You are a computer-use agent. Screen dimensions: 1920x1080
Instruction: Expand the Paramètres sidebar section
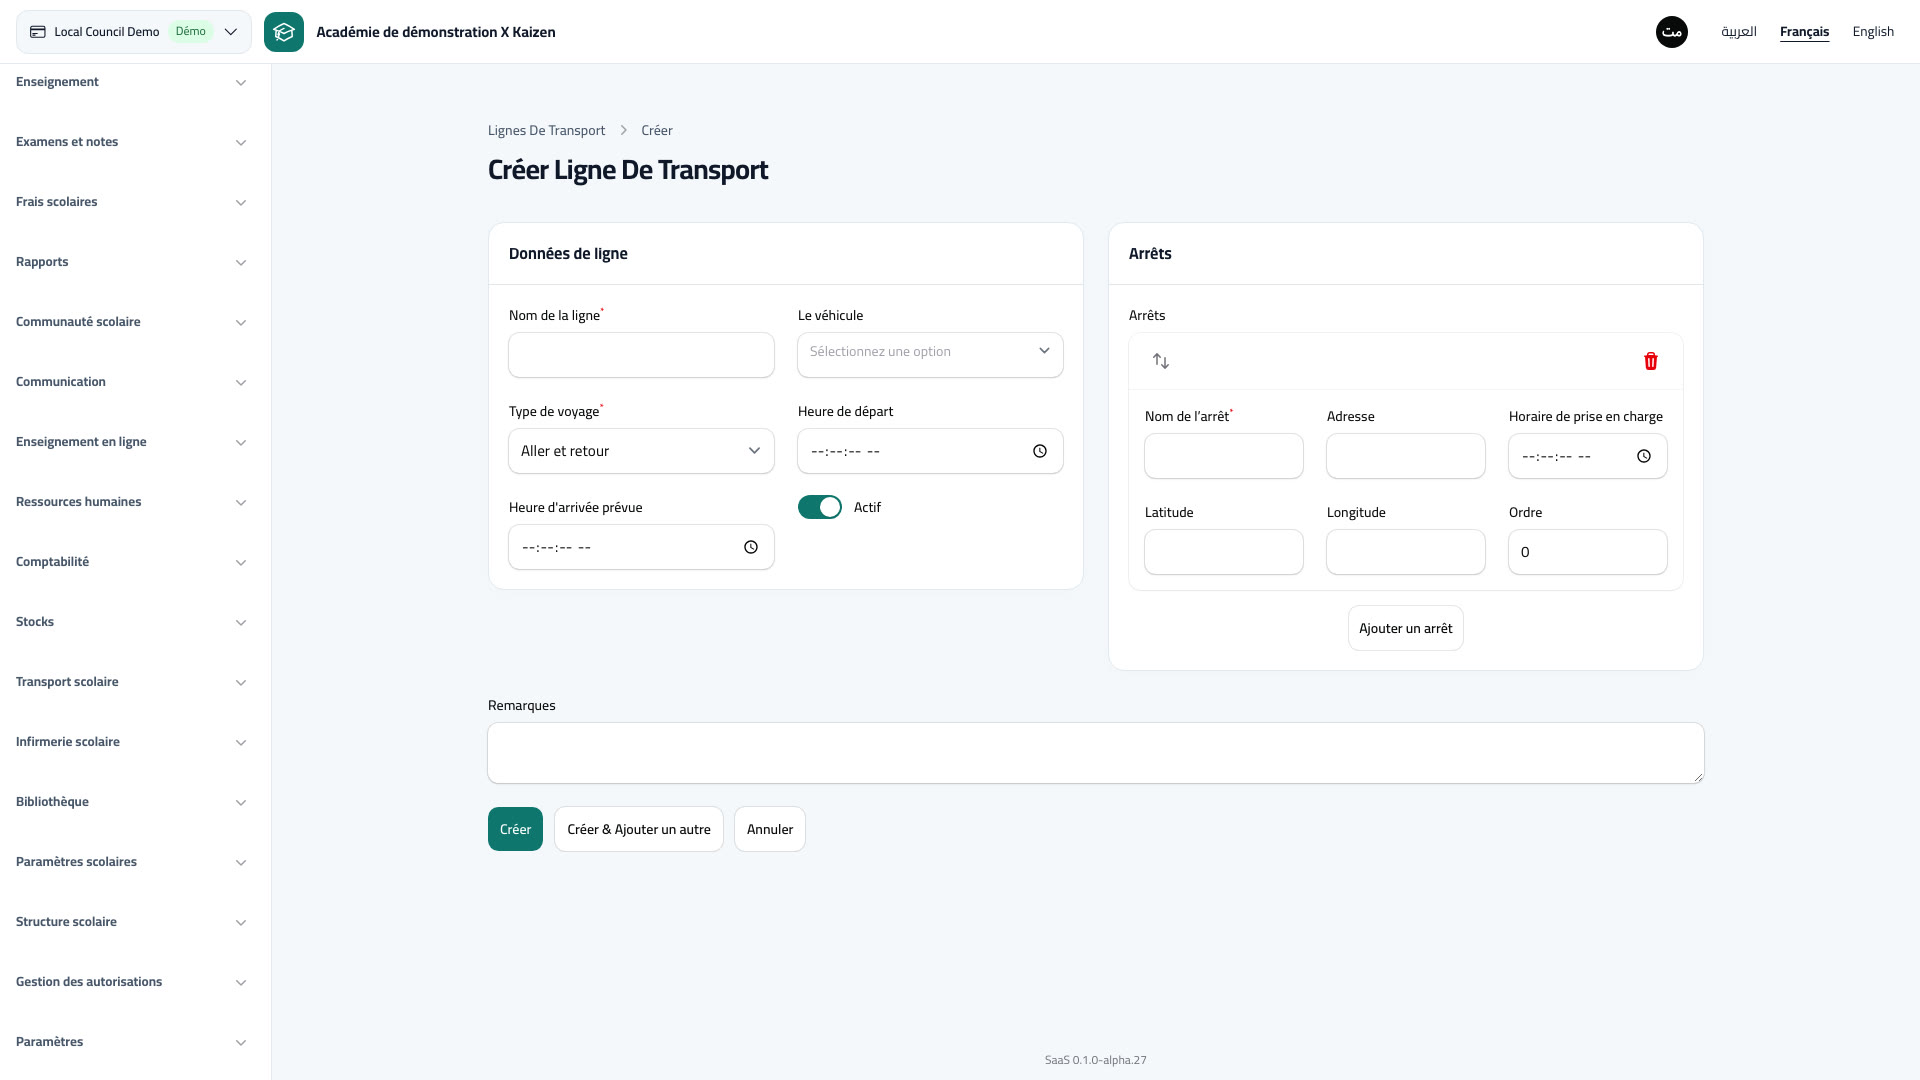[x=131, y=1042]
